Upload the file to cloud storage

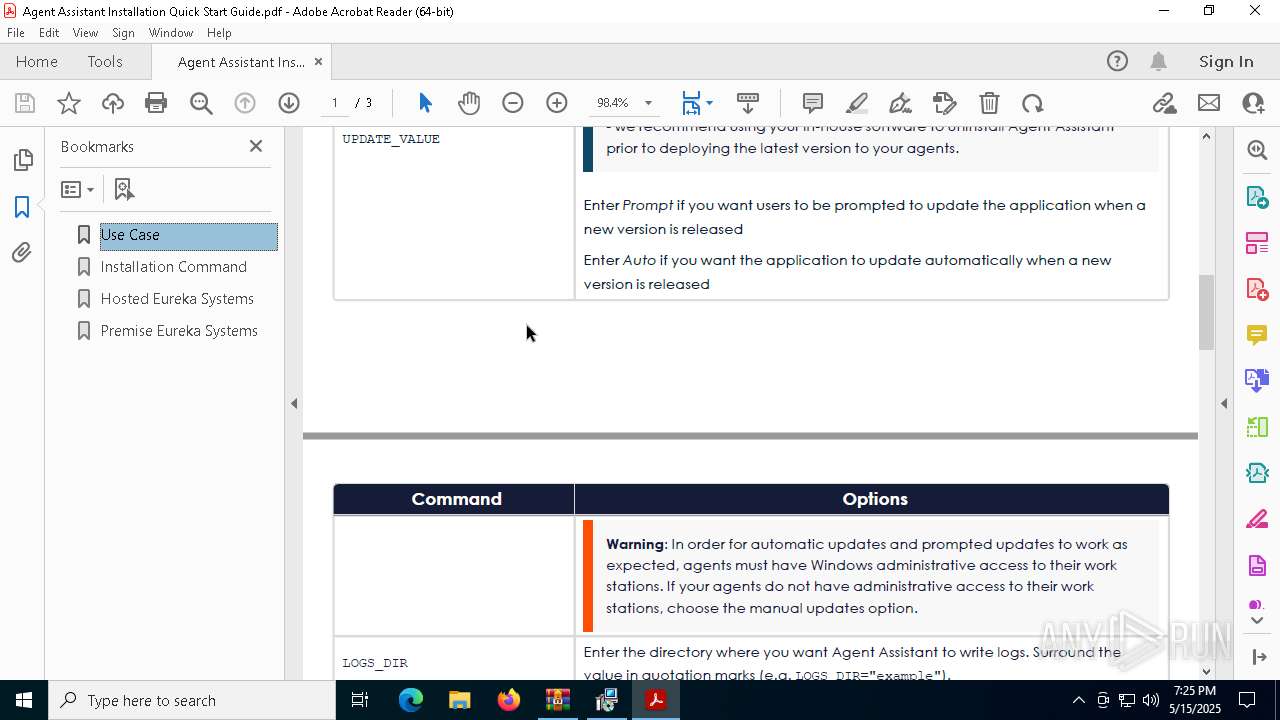click(x=112, y=103)
